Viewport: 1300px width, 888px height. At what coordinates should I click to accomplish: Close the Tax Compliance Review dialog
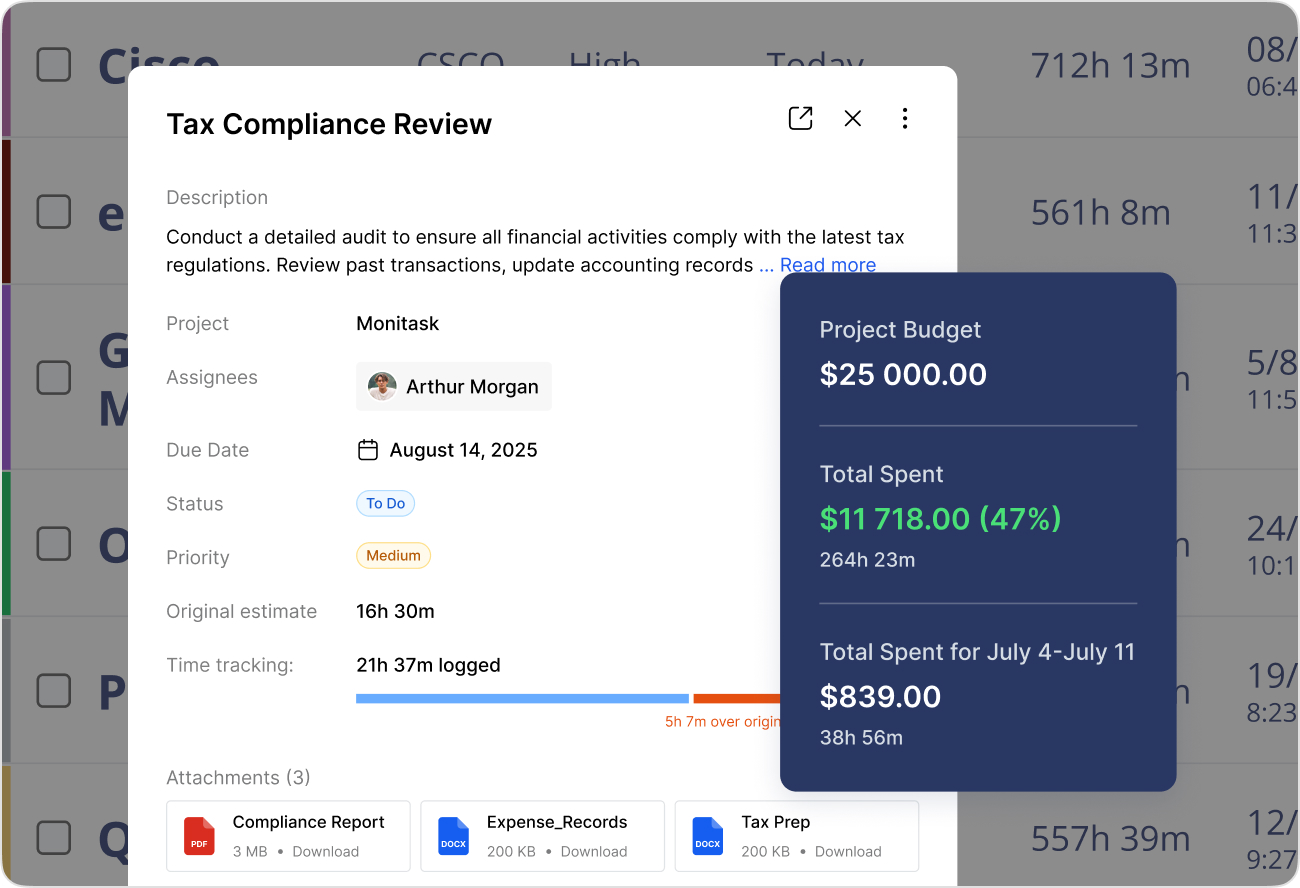point(852,118)
